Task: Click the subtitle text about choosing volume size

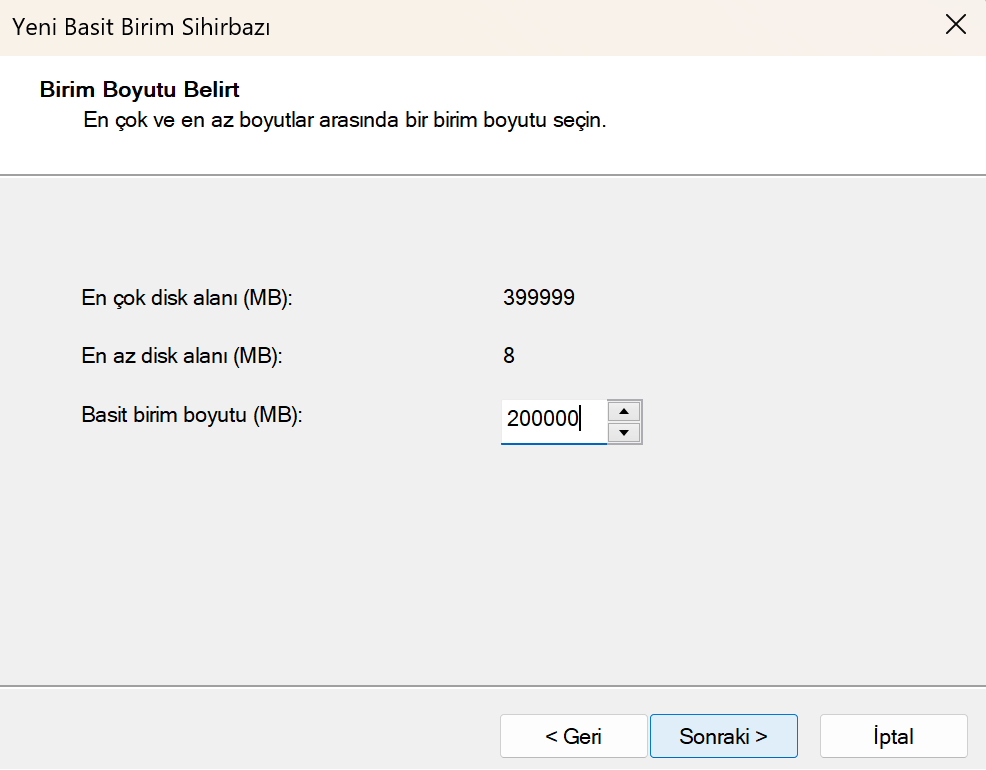Action: [343, 122]
